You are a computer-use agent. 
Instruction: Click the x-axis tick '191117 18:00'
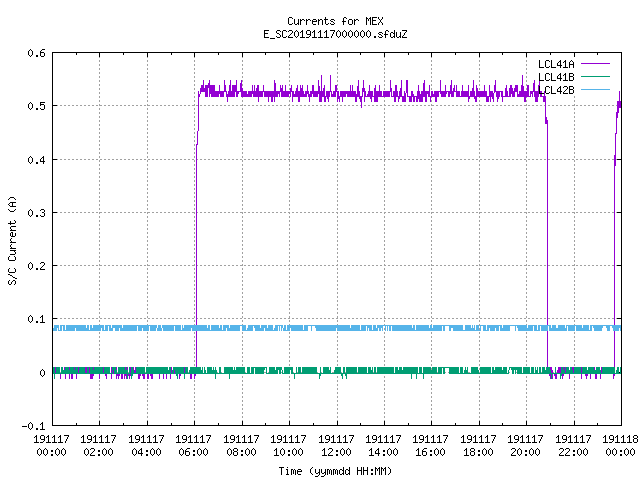pos(478,446)
